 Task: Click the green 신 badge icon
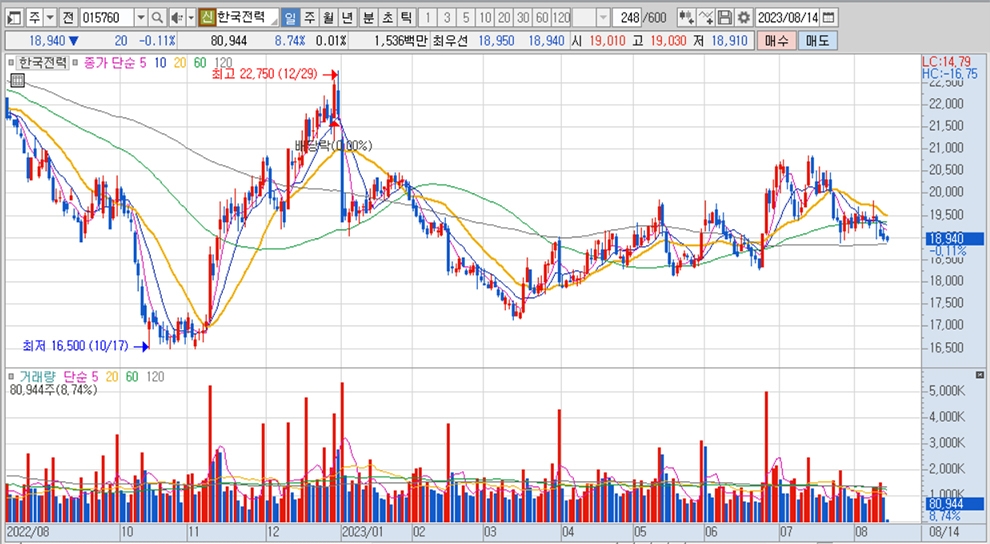click(206, 17)
